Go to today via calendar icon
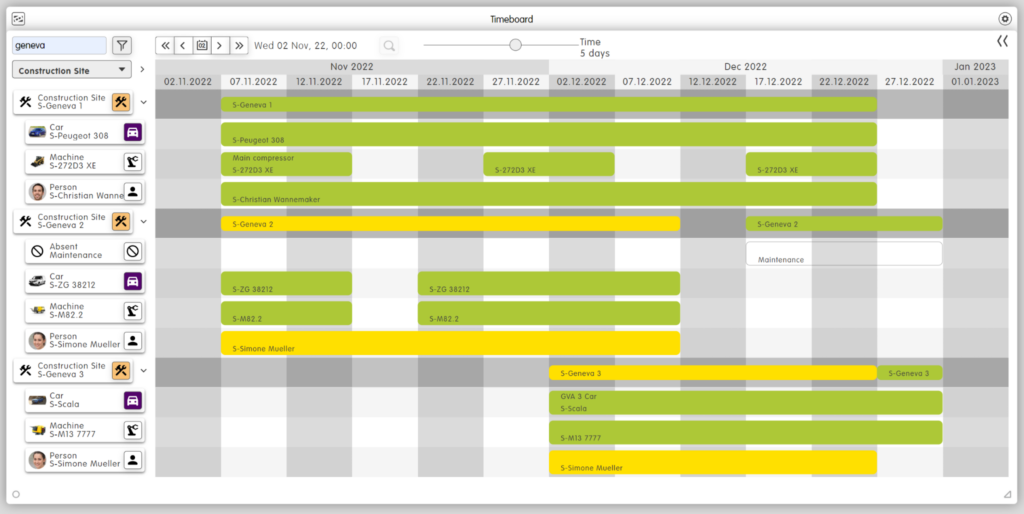The image size is (1024, 514). [x=202, y=45]
